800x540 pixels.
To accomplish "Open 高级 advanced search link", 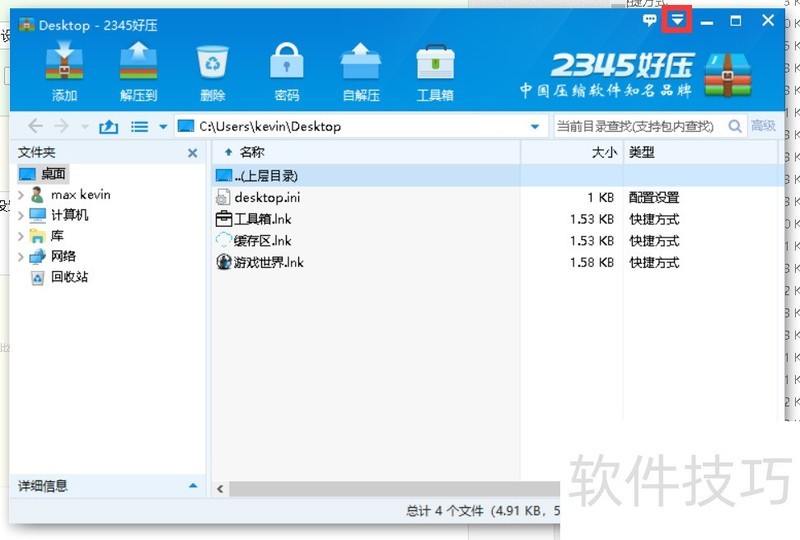I will tap(763, 126).
